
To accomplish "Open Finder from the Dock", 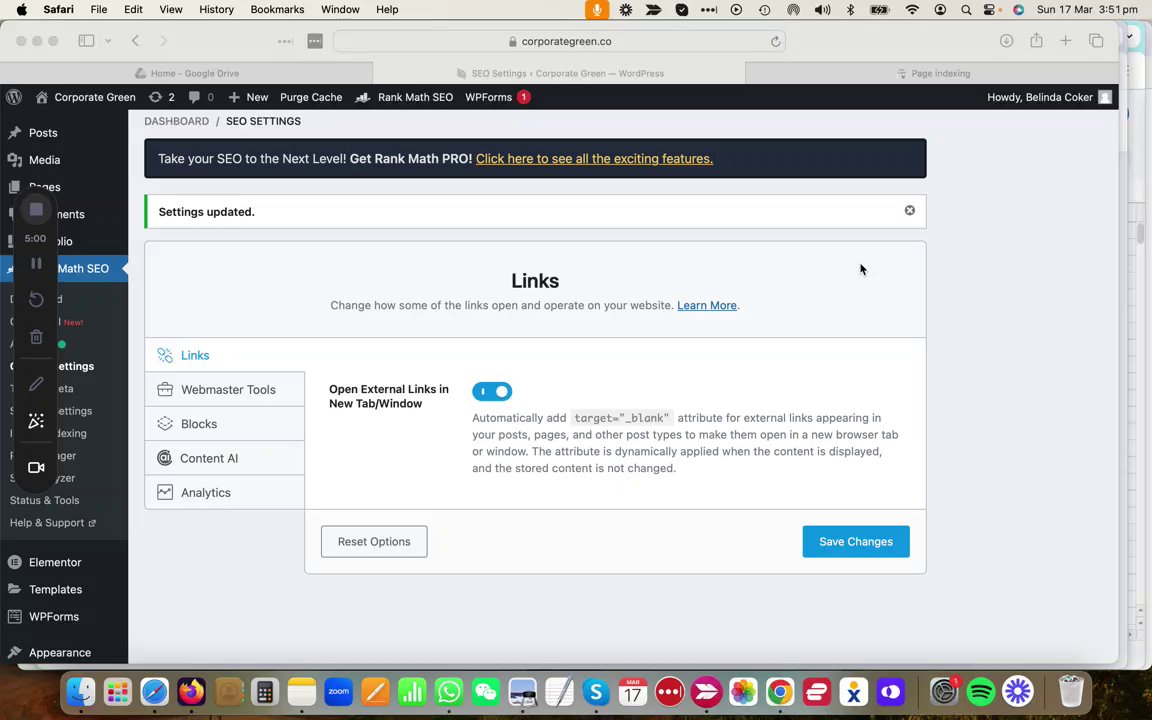I will (81, 691).
